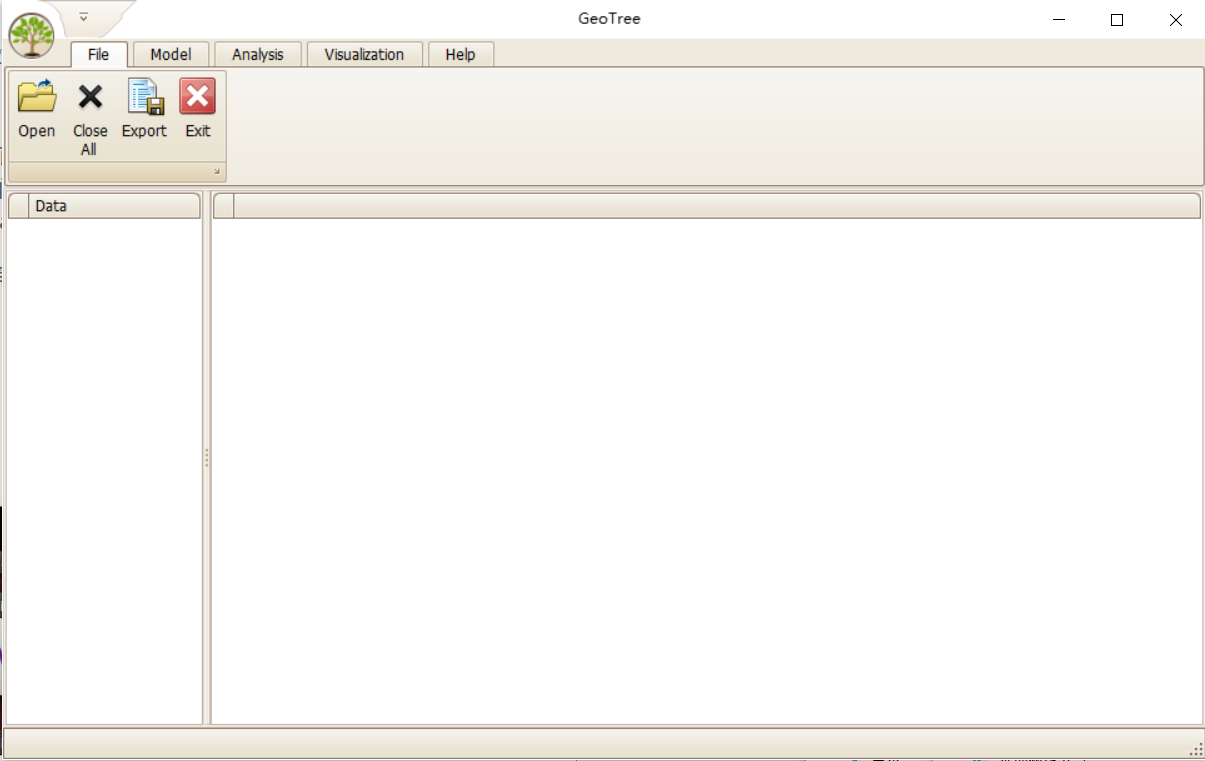Click inside the empty main view area

(706, 470)
